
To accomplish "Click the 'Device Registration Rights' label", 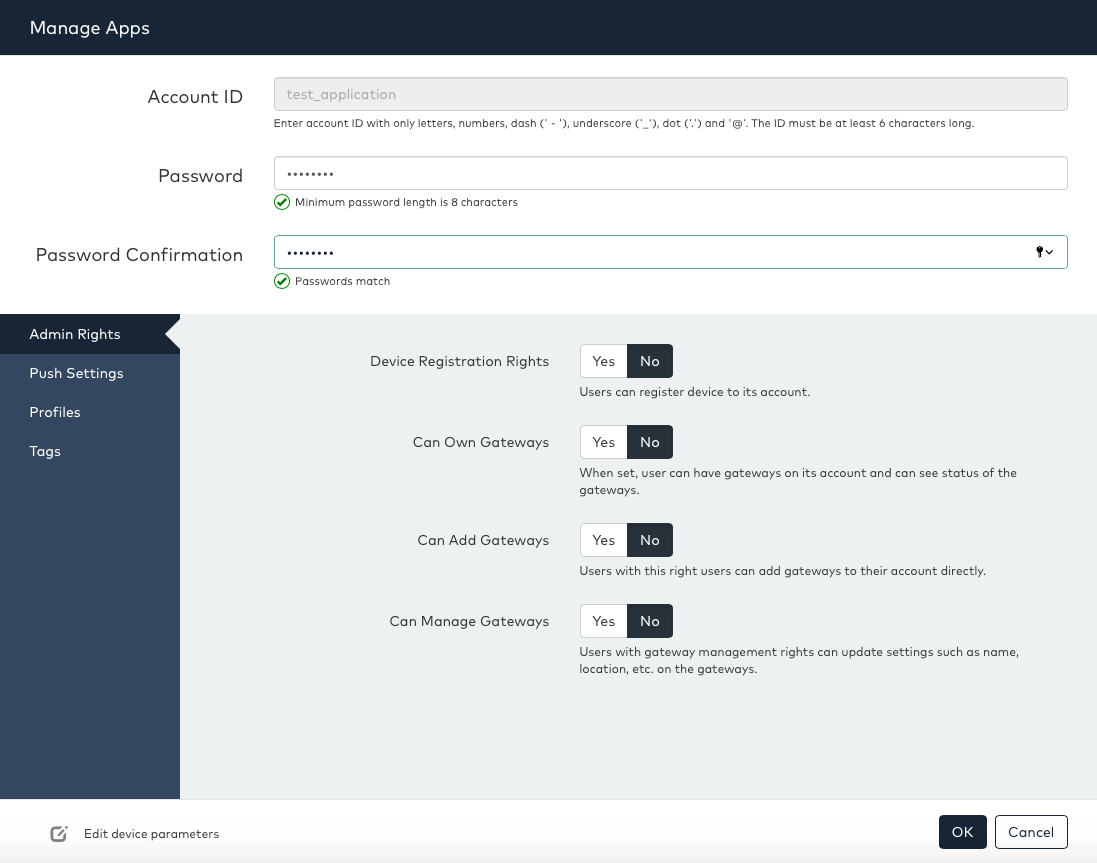I will (460, 362).
